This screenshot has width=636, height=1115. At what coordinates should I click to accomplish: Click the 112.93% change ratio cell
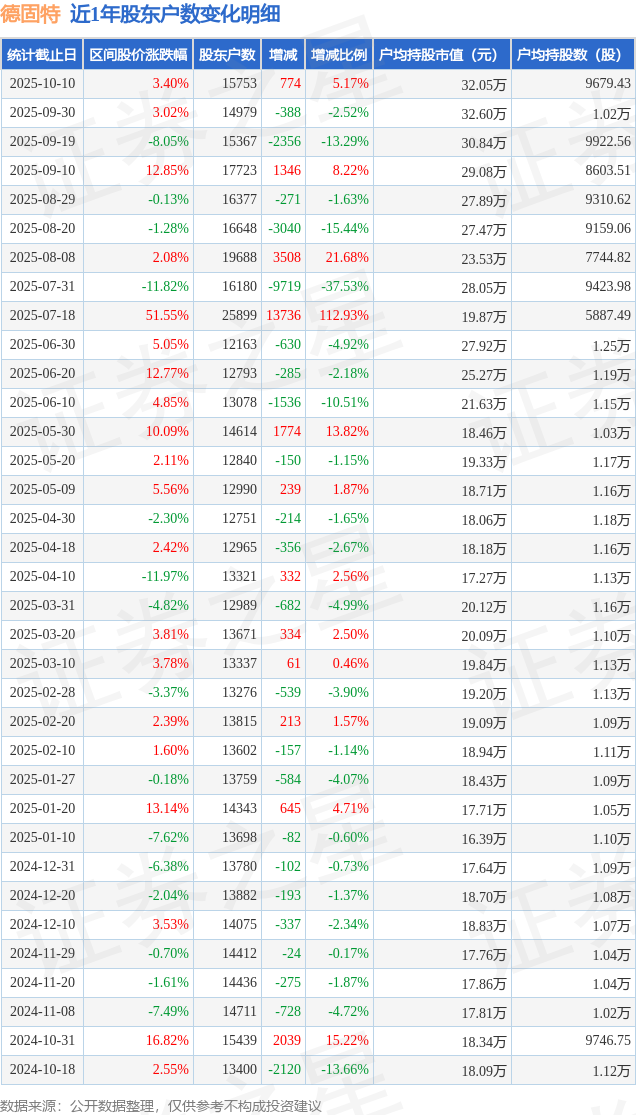pyautogui.click(x=341, y=316)
